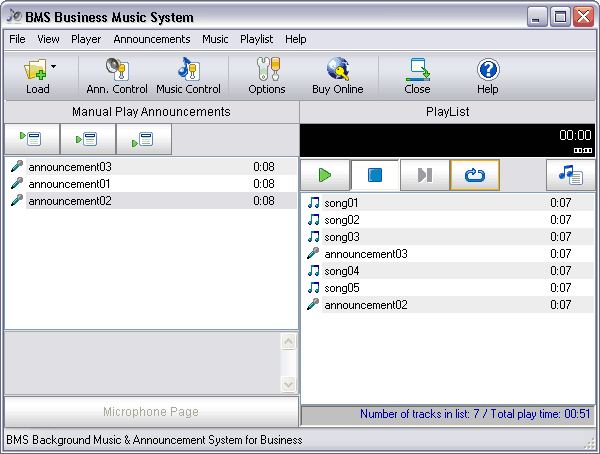Image resolution: width=600 pixels, height=454 pixels.
Task: Click the notes area scroll up arrow
Action: point(289,341)
